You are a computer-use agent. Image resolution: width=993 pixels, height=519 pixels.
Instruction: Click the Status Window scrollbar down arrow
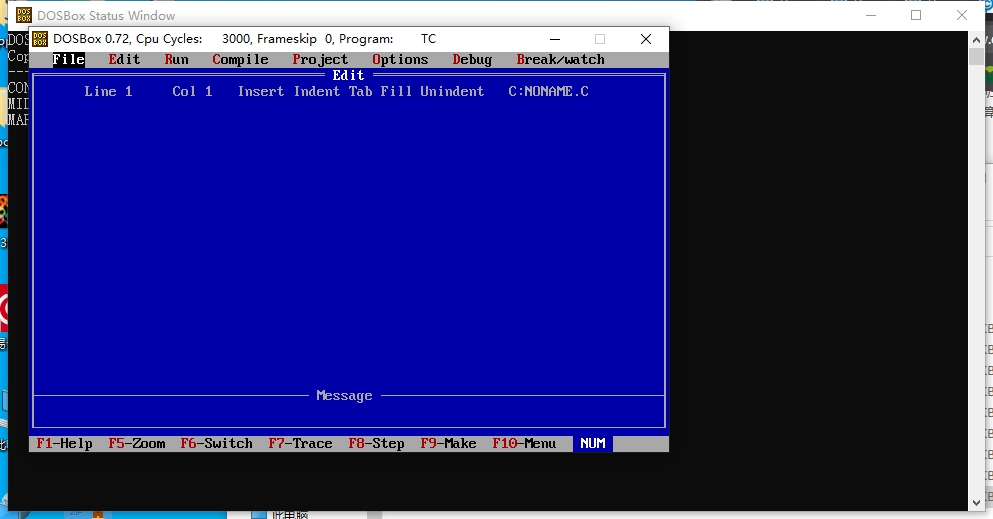[x=976, y=502]
